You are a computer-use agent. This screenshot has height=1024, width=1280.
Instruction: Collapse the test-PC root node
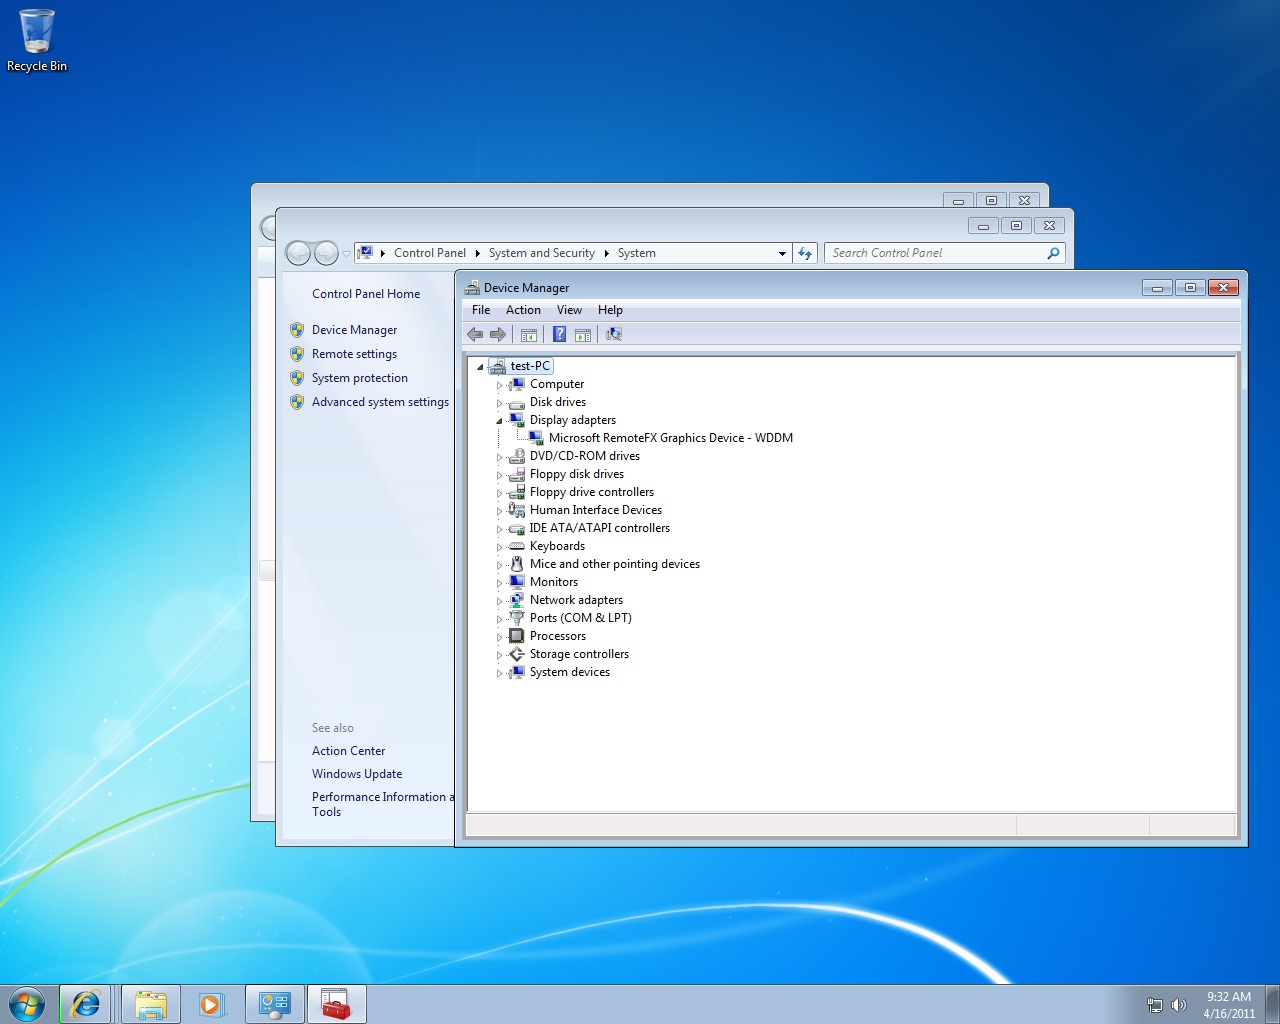480,367
